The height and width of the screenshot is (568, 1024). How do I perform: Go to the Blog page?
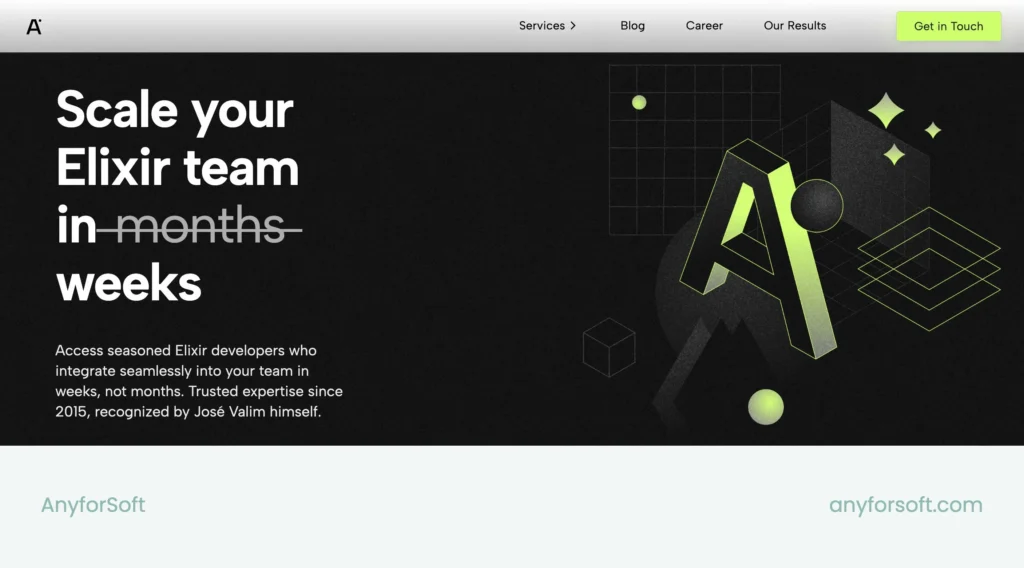632,25
